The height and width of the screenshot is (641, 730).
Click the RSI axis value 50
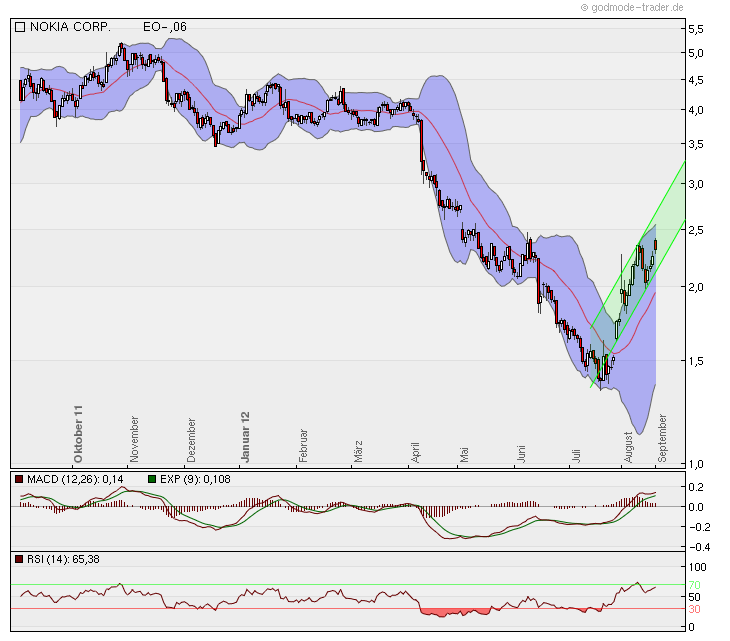click(695, 597)
